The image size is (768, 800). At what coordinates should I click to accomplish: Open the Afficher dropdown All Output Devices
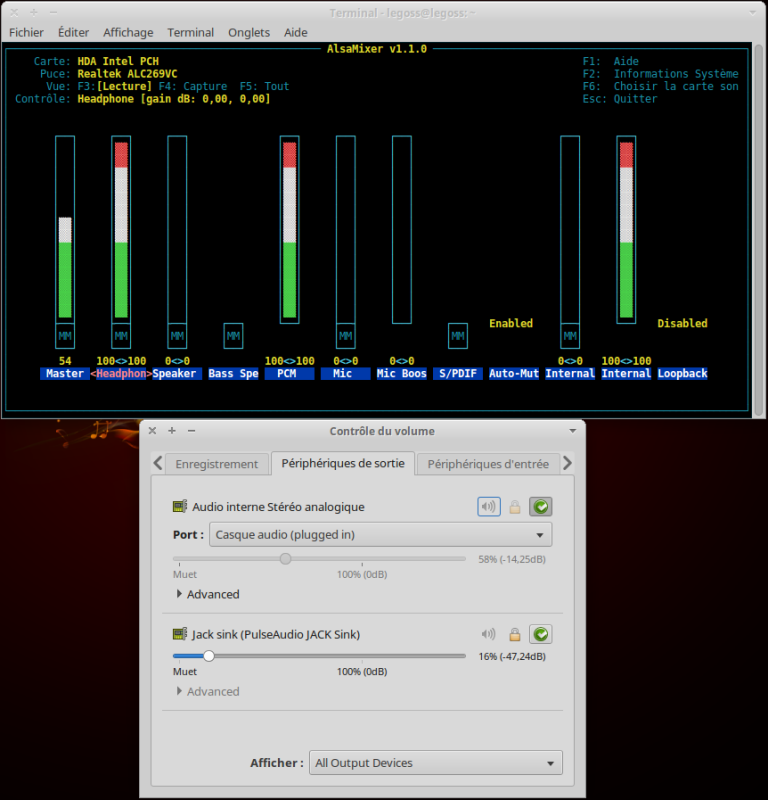pyautogui.click(x=436, y=763)
